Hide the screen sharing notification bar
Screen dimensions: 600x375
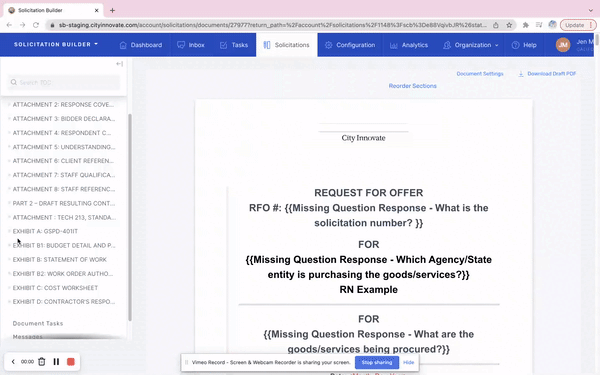click(409, 362)
